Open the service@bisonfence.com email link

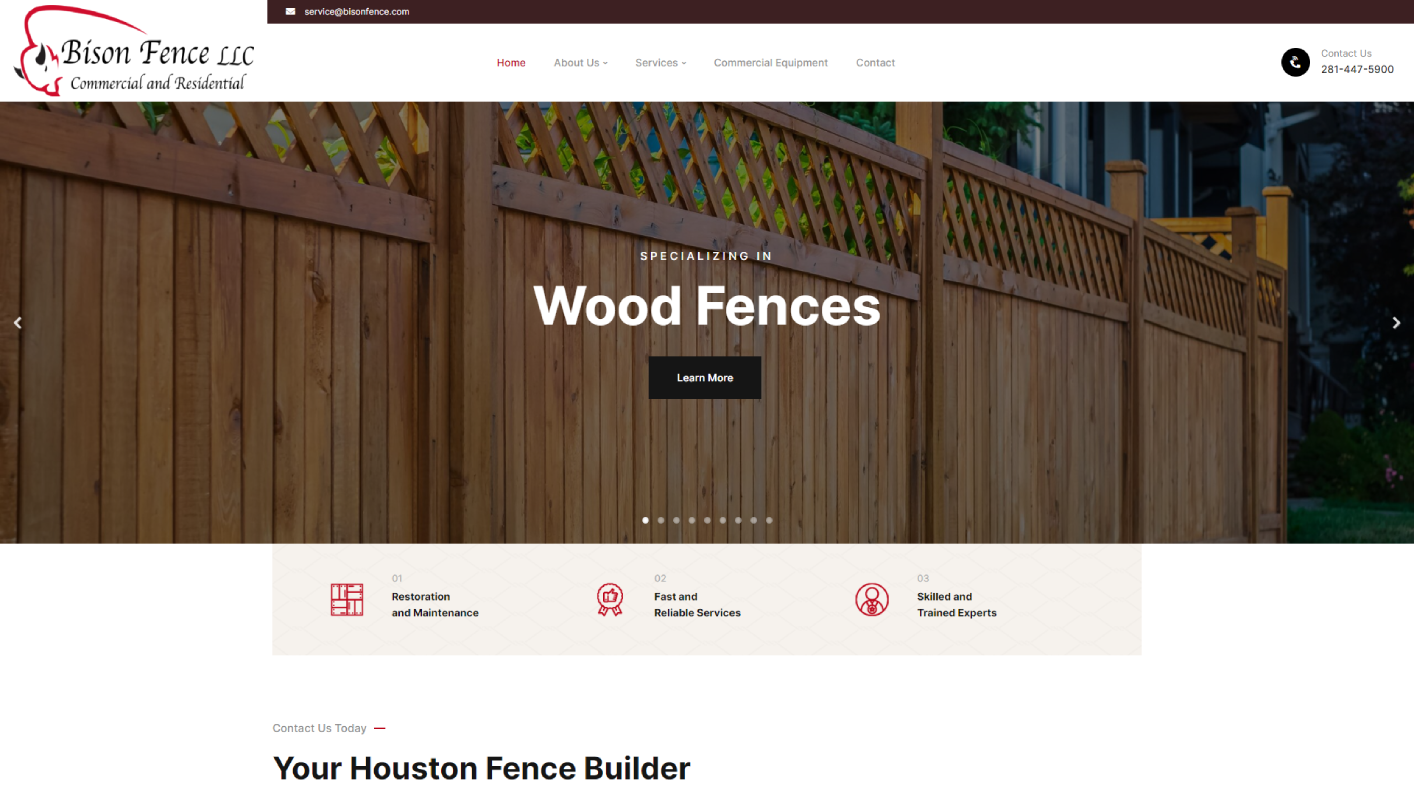[x=357, y=11]
